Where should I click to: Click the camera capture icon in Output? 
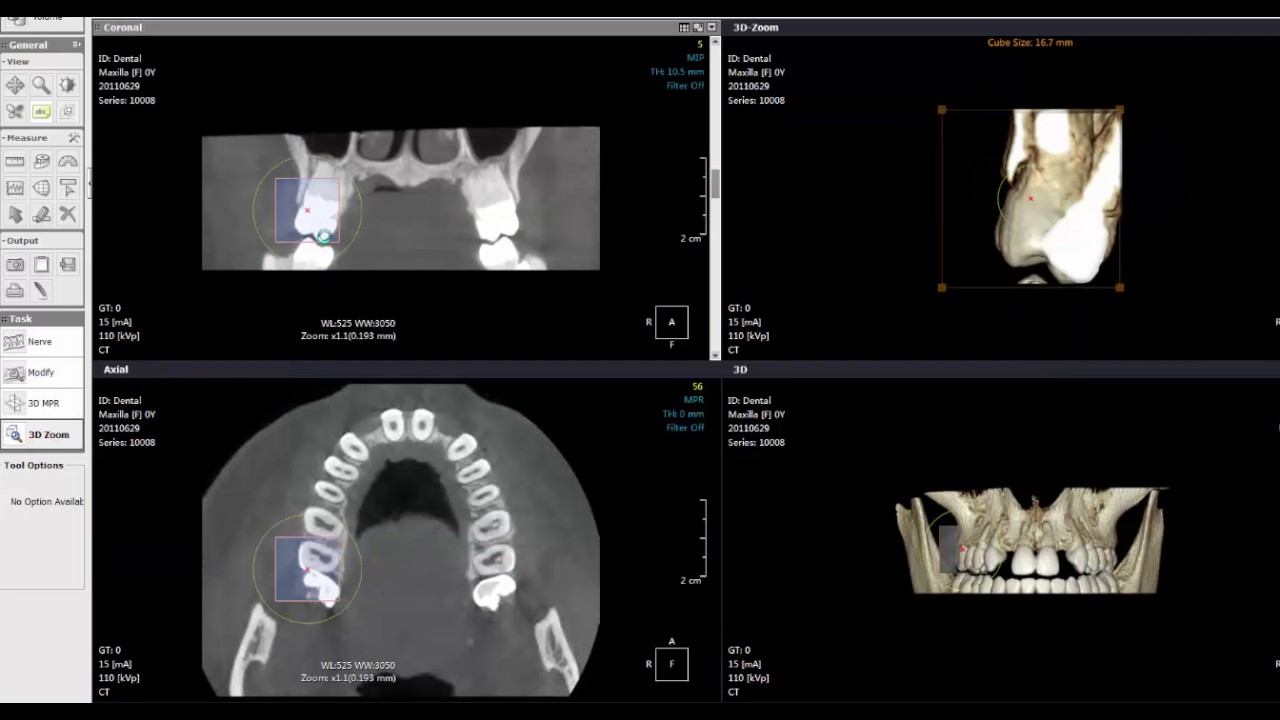[x=15, y=264]
